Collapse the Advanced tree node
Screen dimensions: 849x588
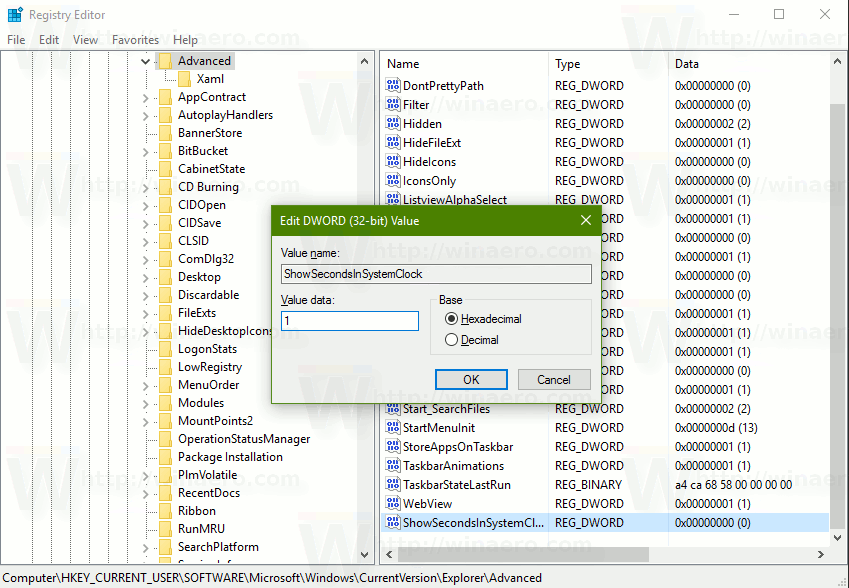coord(146,62)
